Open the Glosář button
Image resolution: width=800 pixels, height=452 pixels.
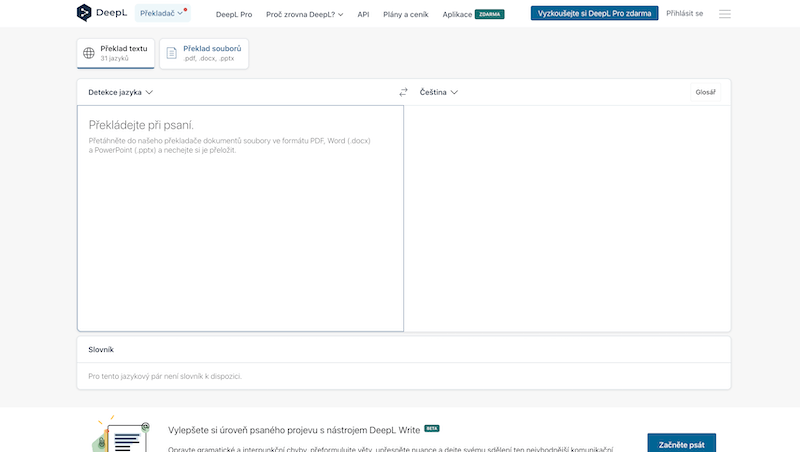[706, 92]
